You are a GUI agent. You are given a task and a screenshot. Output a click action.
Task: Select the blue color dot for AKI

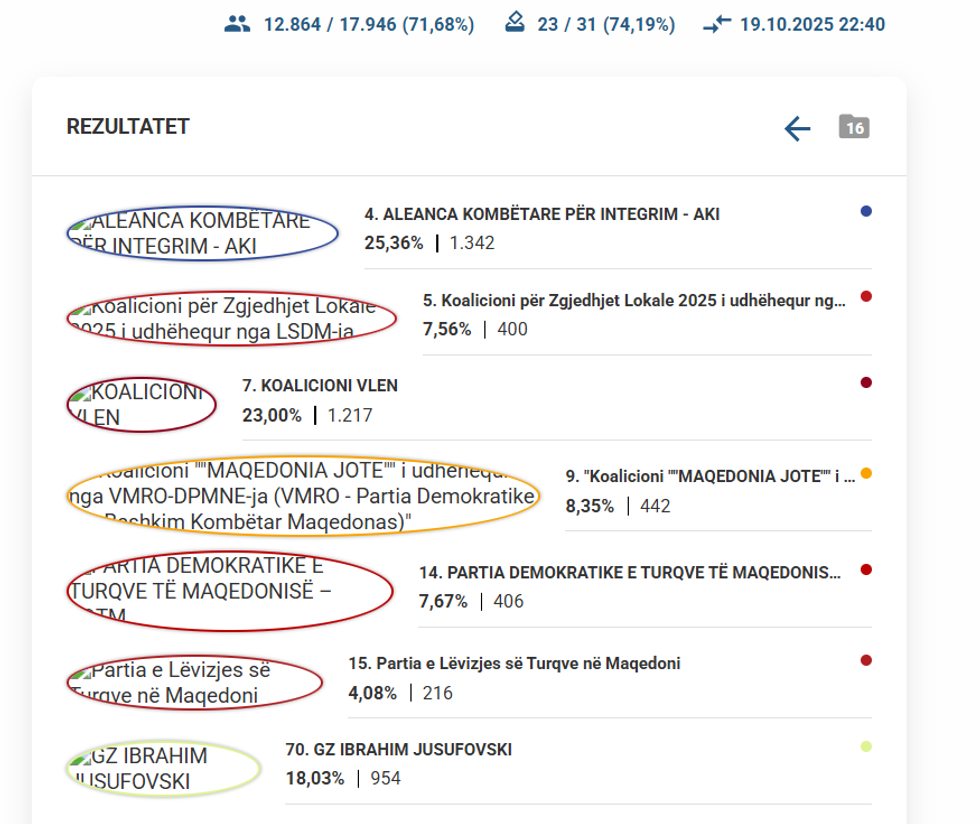[866, 211]
